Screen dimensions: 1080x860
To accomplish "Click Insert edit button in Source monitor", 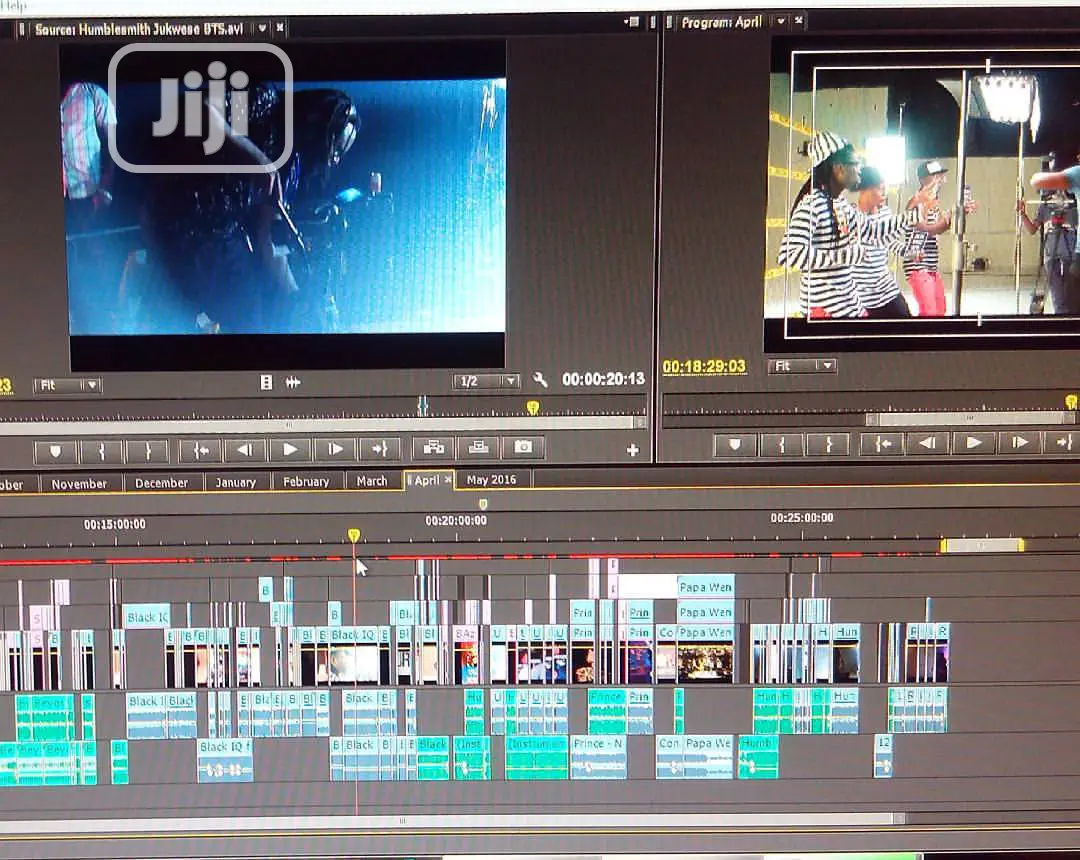I will click(433, 448).
